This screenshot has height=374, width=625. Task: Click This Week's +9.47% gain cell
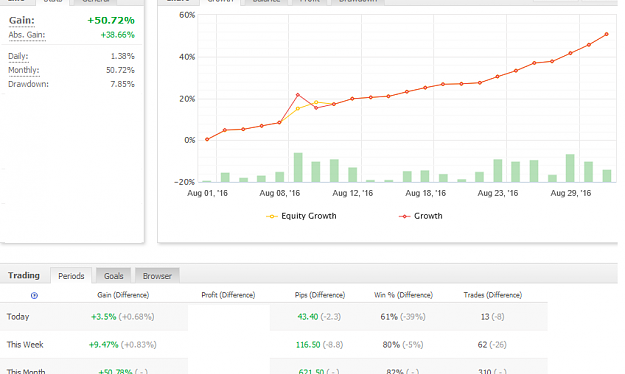pyautogui.click(x=122, y=345)
